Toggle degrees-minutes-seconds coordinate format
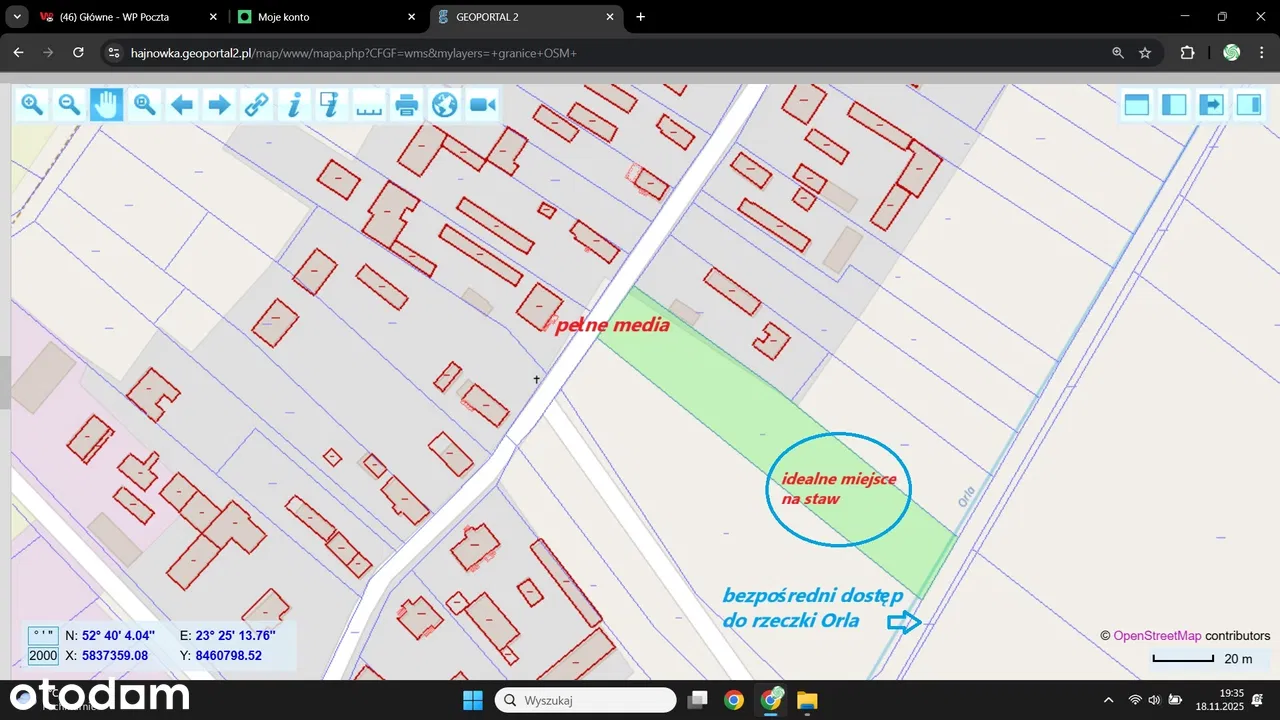 tap(43, 635)
